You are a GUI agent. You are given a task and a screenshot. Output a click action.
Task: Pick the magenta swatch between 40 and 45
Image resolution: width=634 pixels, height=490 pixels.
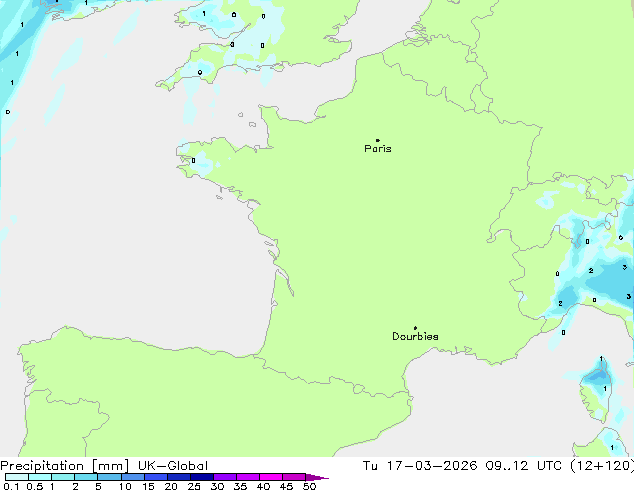point(271,477)
